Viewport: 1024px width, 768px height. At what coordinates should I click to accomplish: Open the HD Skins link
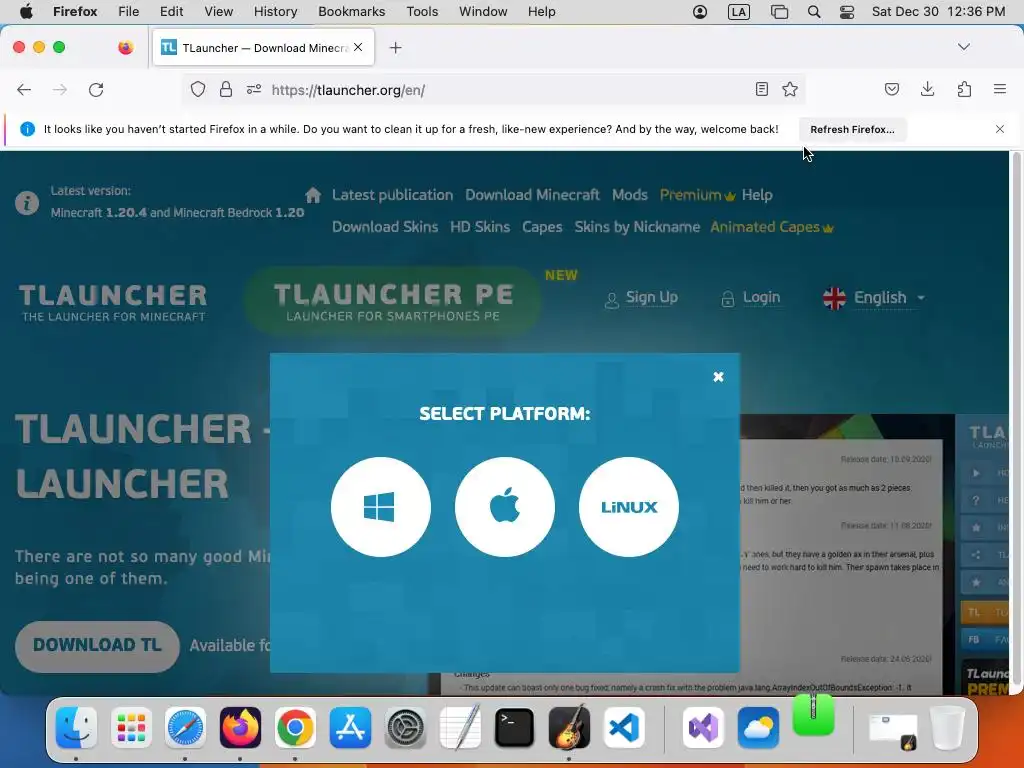(x=480, y=227)
